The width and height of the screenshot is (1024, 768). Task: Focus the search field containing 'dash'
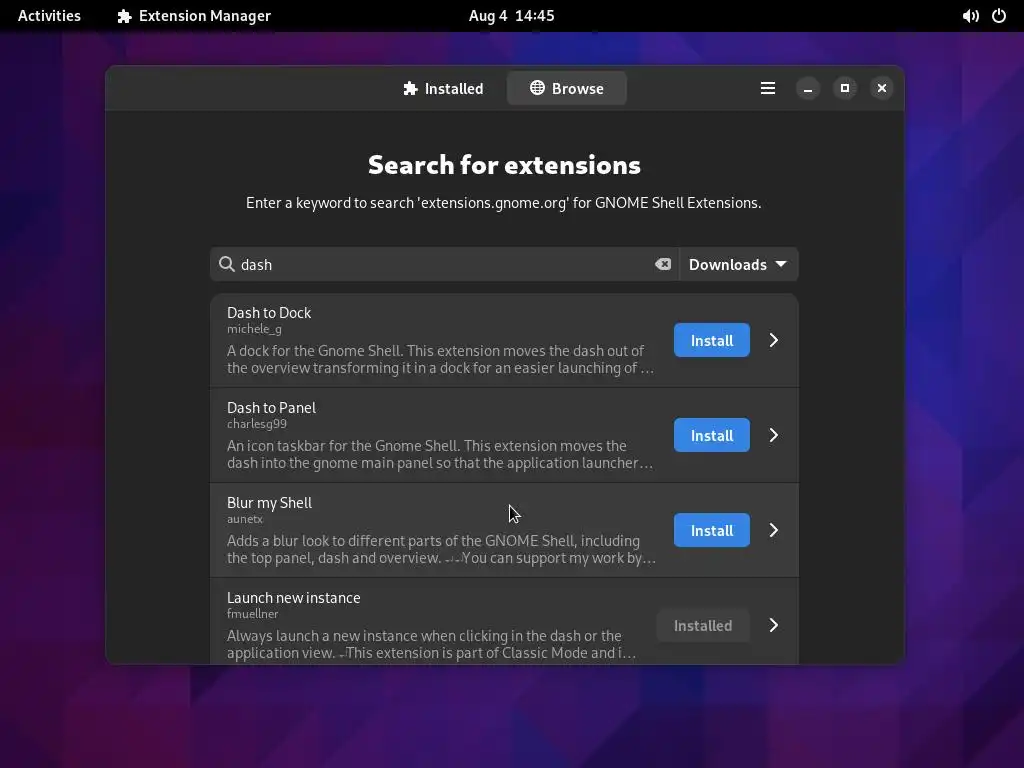tap(445, 264)
